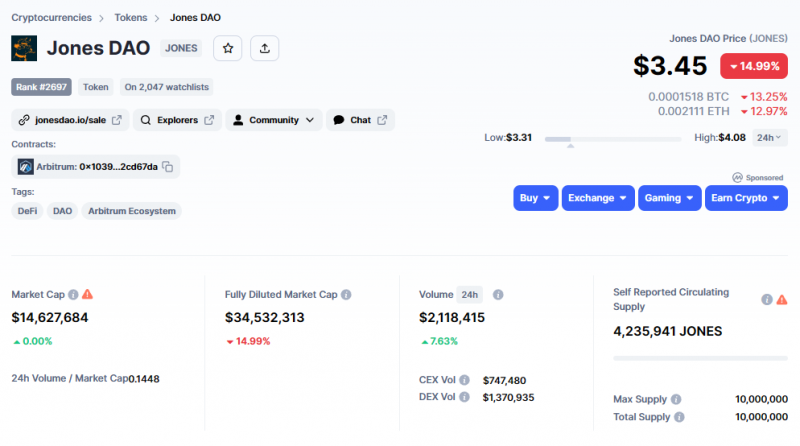800x446 pixels.
Task: Click the CEX Vol info icon
Action: (x=466, y=381)
